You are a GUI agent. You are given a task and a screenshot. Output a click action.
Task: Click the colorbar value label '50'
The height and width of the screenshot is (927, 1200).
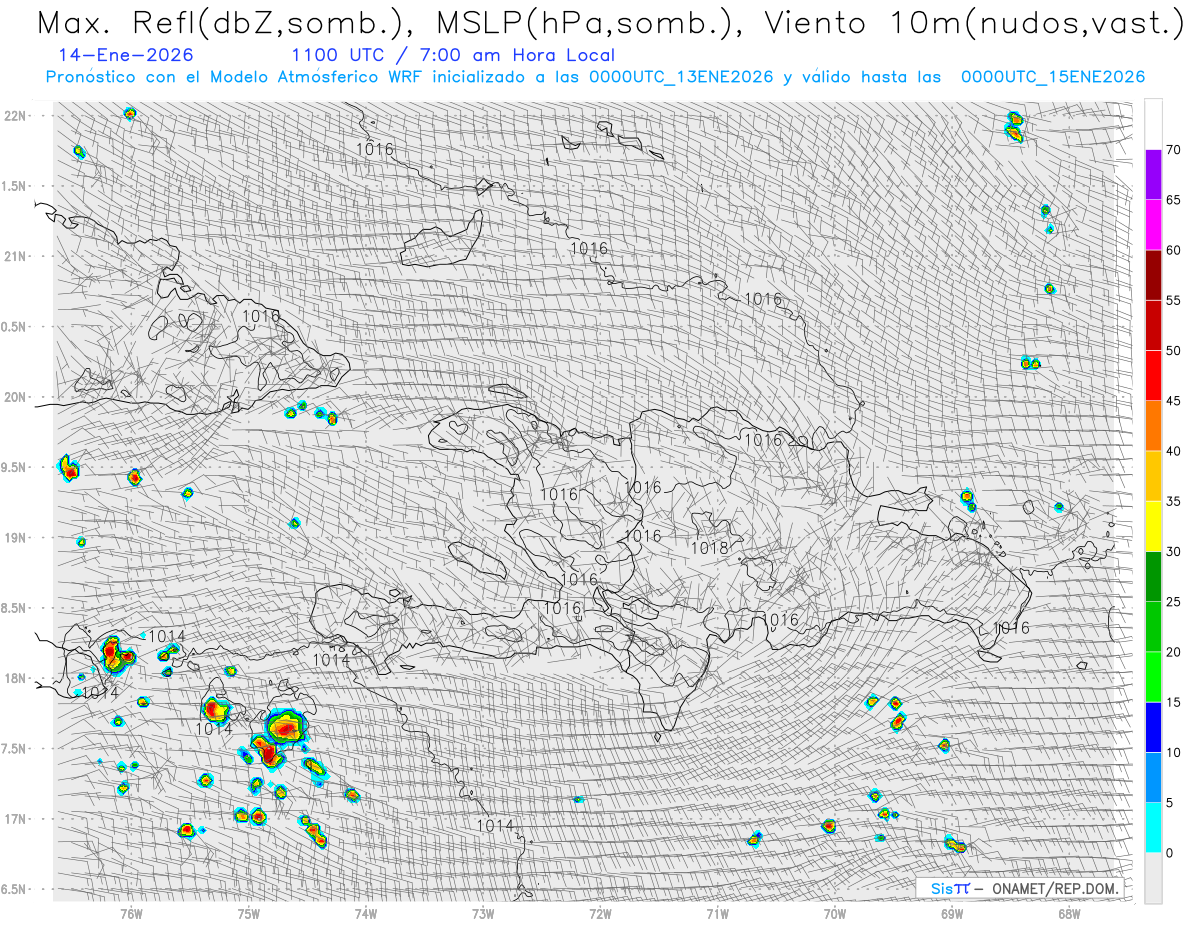1173,351
